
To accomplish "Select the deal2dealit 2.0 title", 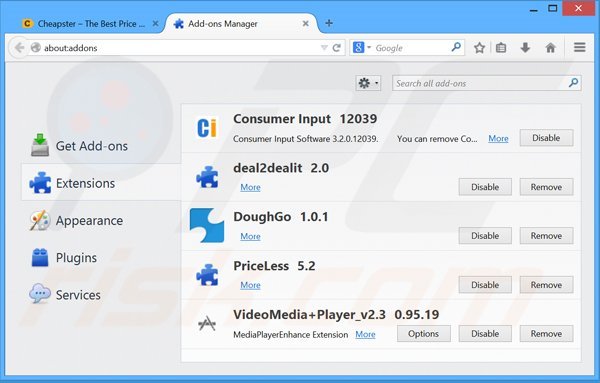I will coord(281,168).
